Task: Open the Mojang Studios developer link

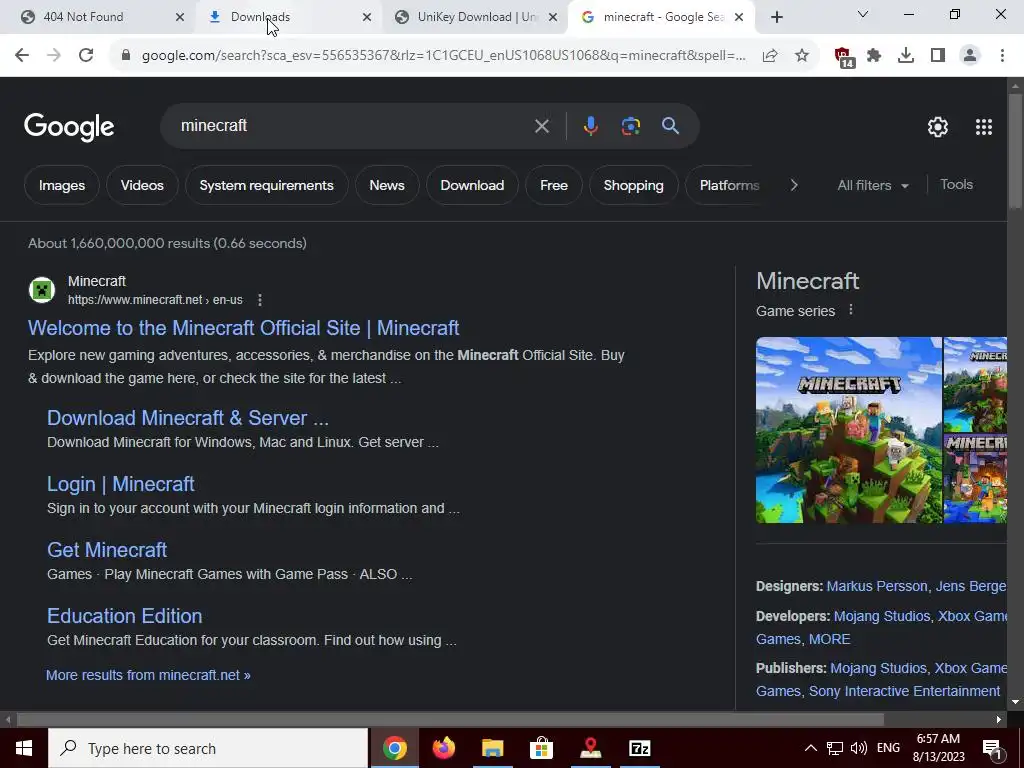Action: tap(882, 616)
